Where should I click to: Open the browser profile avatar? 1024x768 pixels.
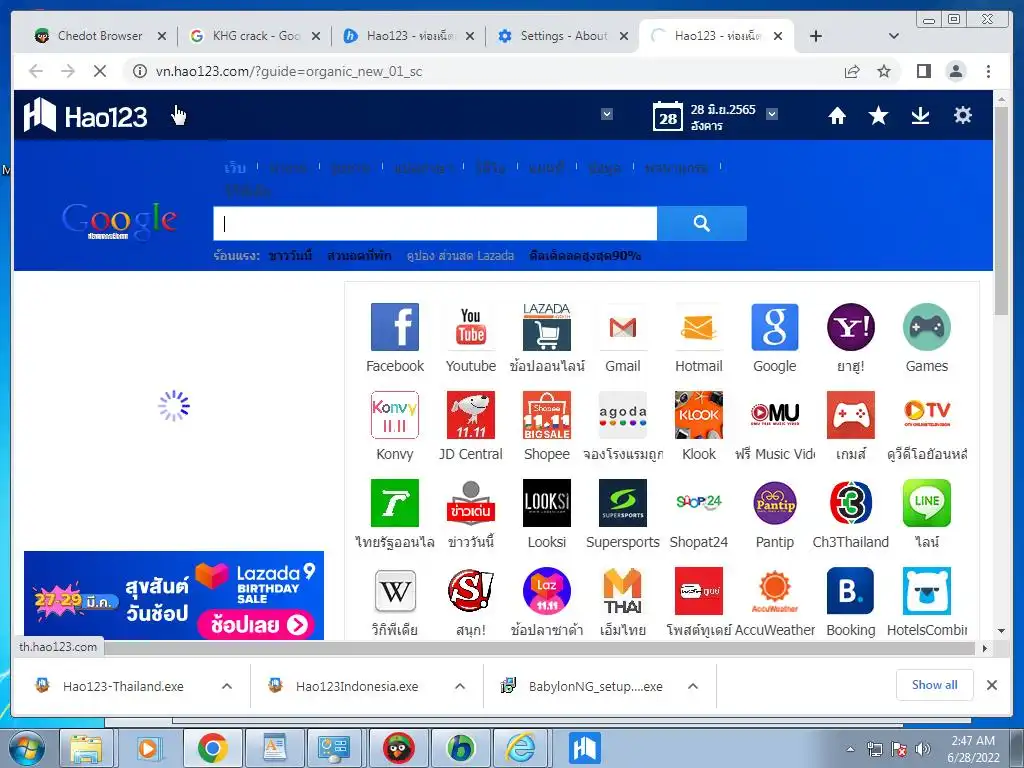tap(955, 71)
